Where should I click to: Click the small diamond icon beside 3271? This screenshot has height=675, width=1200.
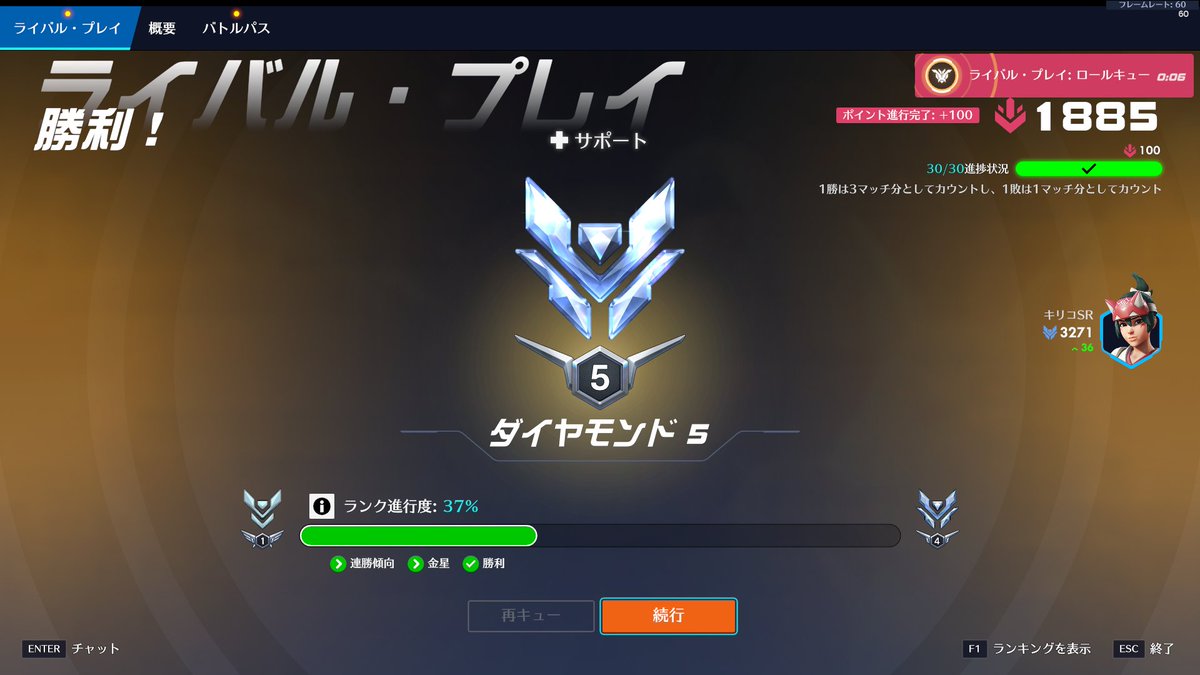click(1049, 332)
